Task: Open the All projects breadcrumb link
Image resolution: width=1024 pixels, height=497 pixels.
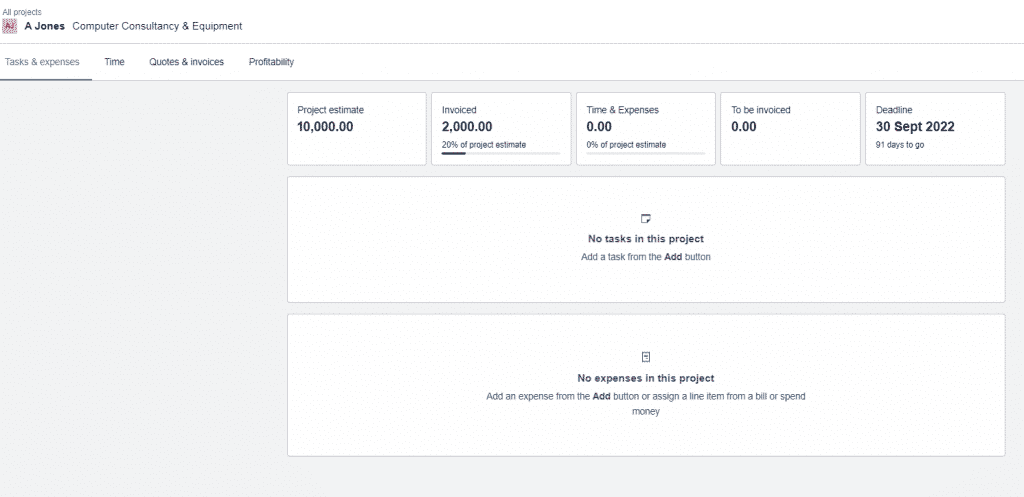Action: point(22,12)
